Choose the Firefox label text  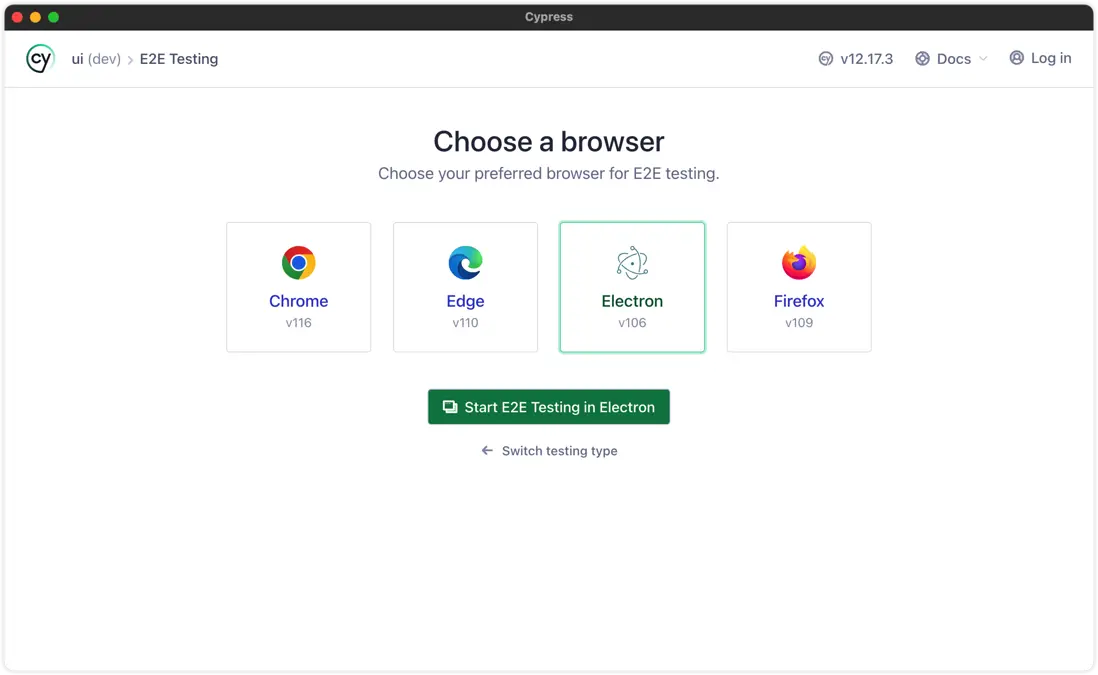click(799, 301)
